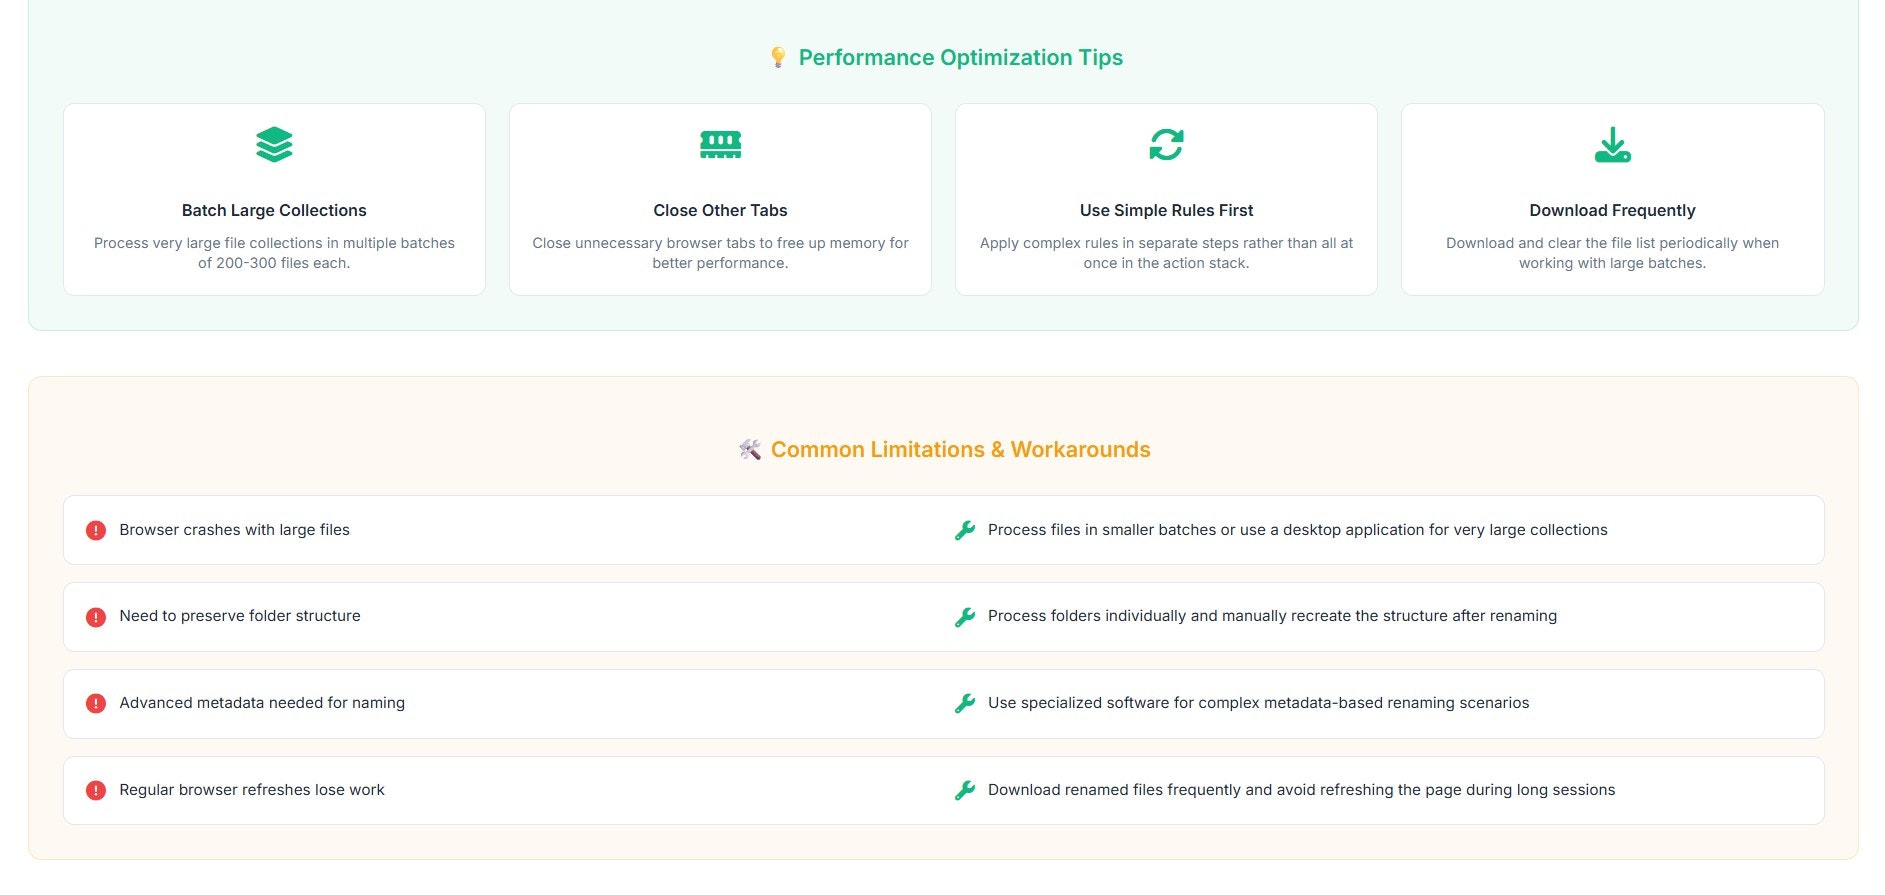
Task: Click the lightbulb icon beside Performance Optimization Tips
Action: click(x=778, y=58)
